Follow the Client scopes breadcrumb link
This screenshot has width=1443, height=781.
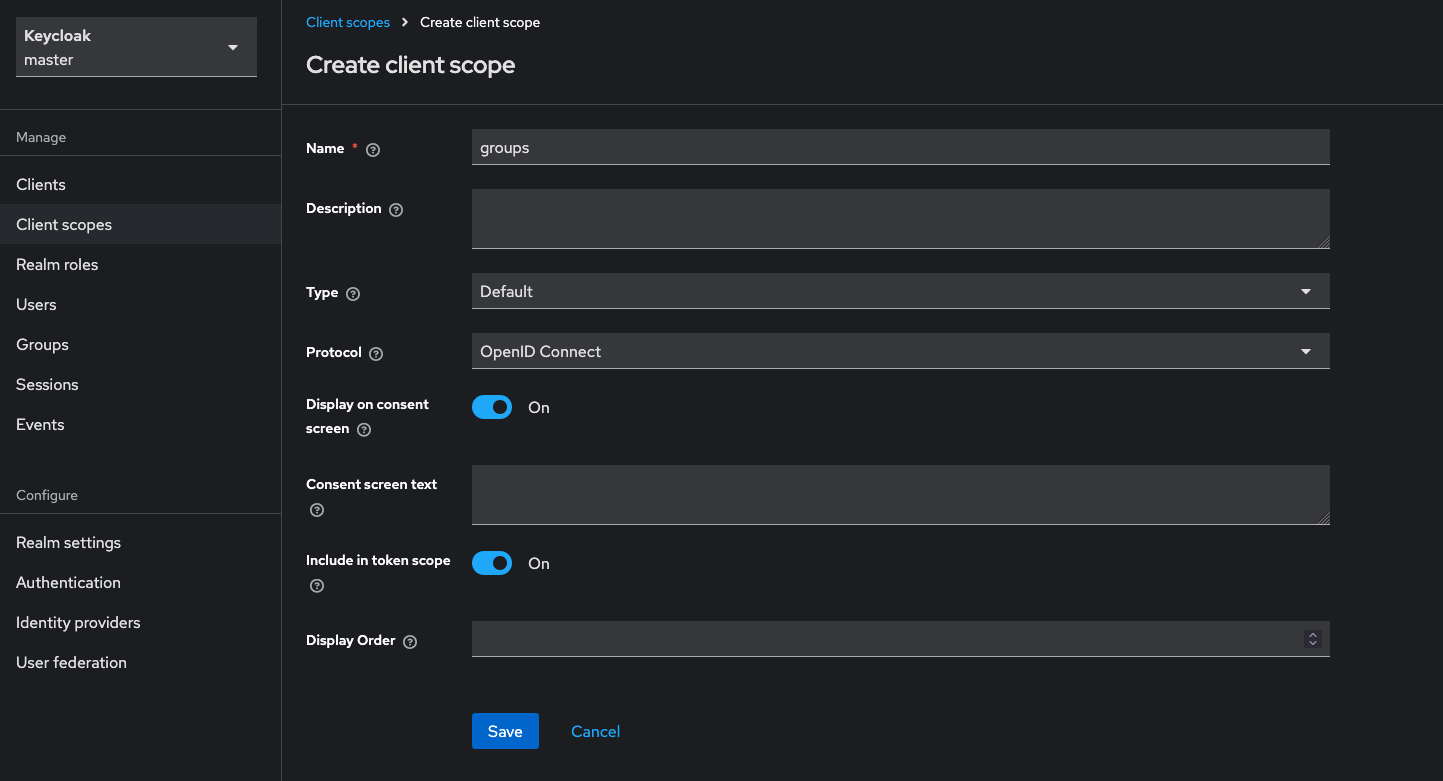coord(348,21)
